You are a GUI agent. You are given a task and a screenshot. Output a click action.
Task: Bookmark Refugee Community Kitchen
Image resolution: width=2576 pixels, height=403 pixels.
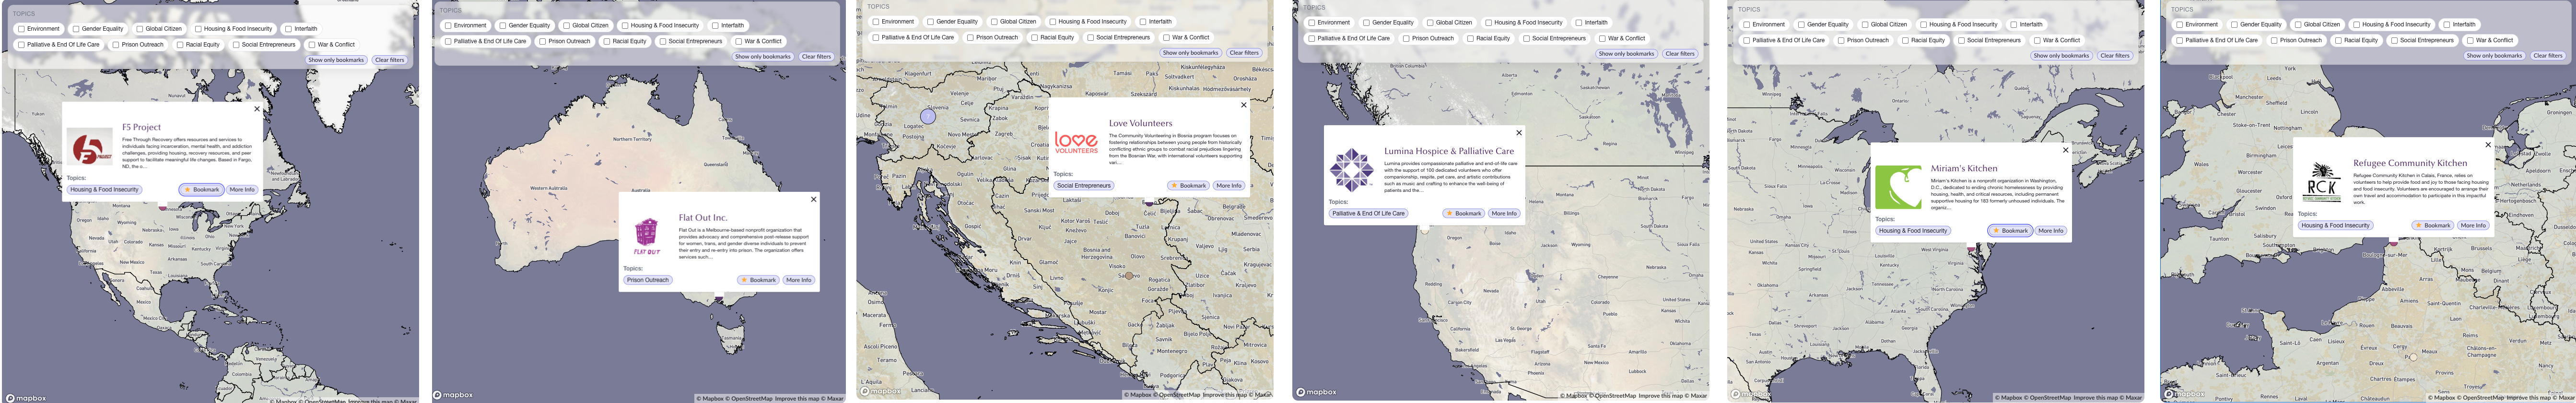(x=2432, y=225)
